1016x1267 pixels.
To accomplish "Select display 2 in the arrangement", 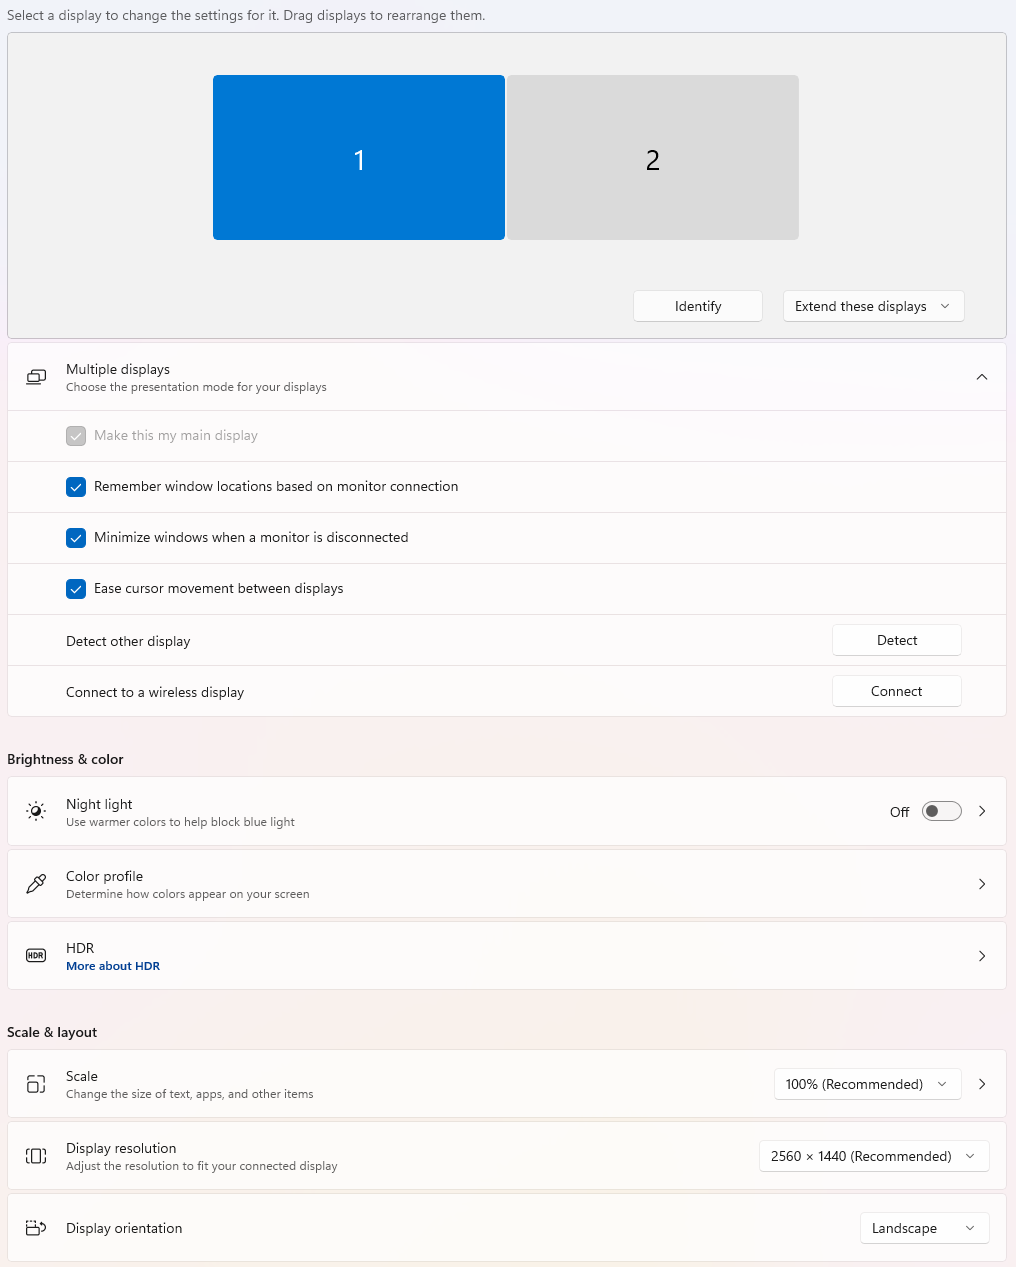I will 653,158.
